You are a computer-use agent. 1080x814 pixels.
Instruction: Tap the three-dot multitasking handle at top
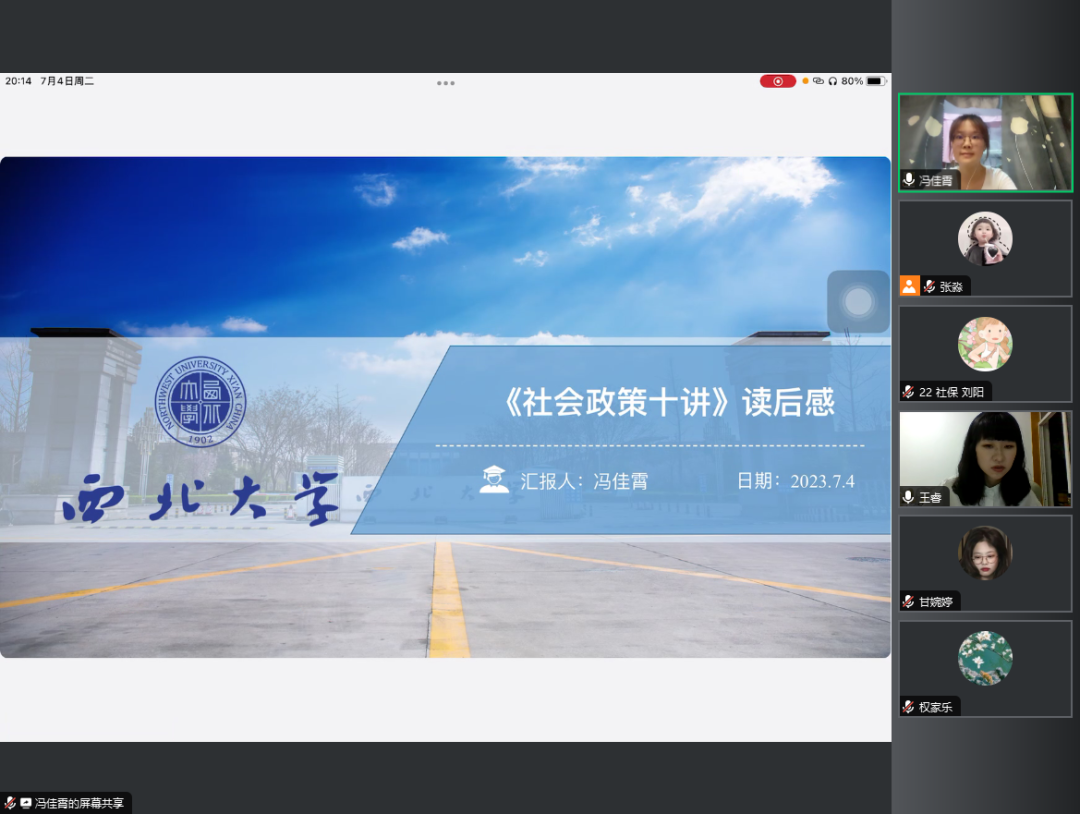click(x=446, y=83)
